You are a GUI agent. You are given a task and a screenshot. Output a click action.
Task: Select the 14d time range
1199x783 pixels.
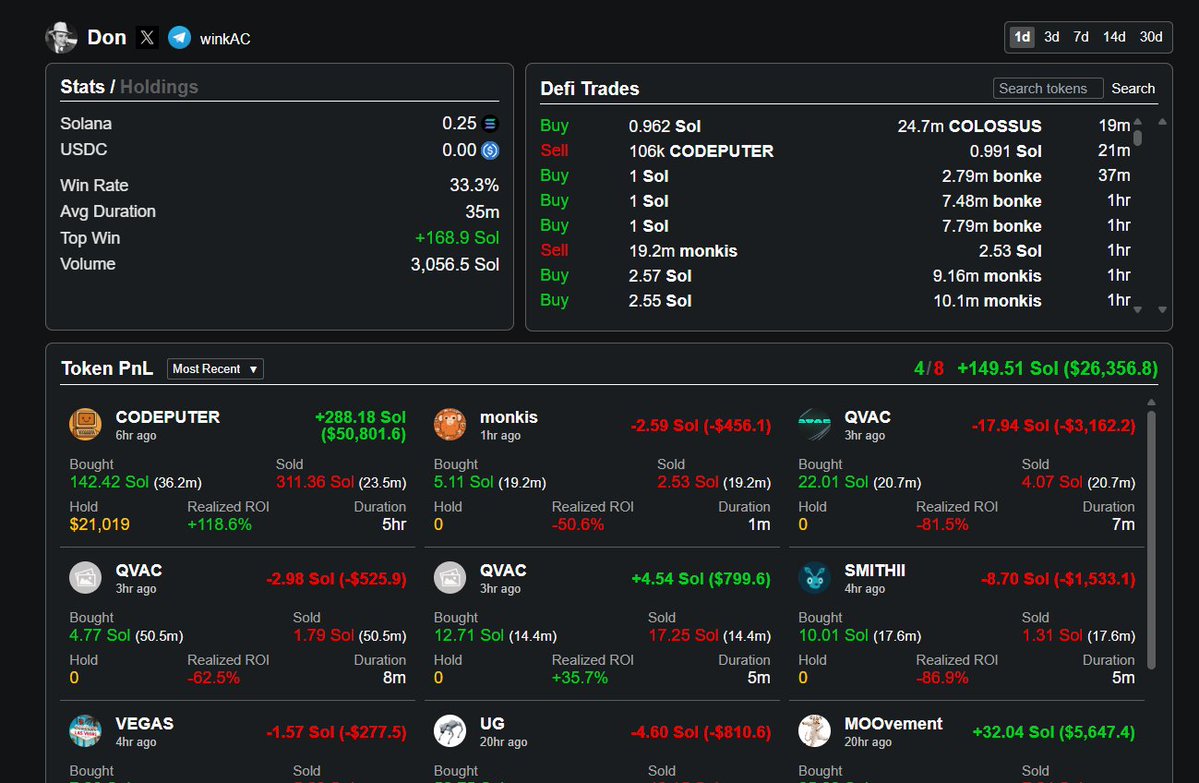pyautogui.click(x=1114, y=37)
